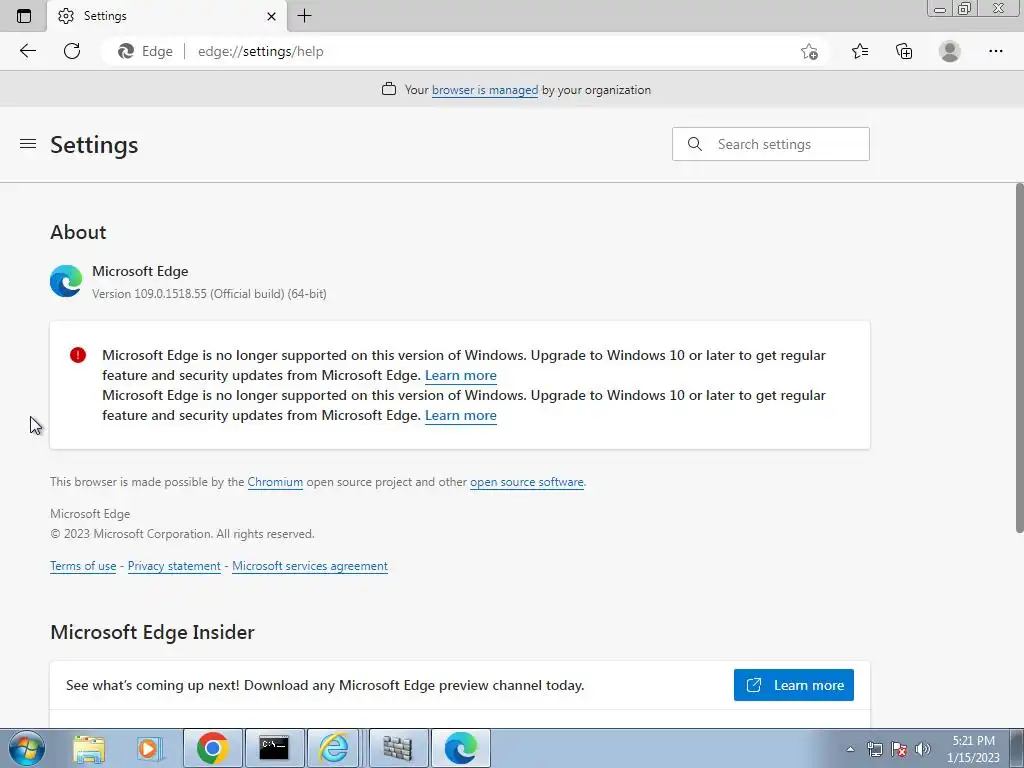
Task: Click the About heading
Action: (78, 232)
